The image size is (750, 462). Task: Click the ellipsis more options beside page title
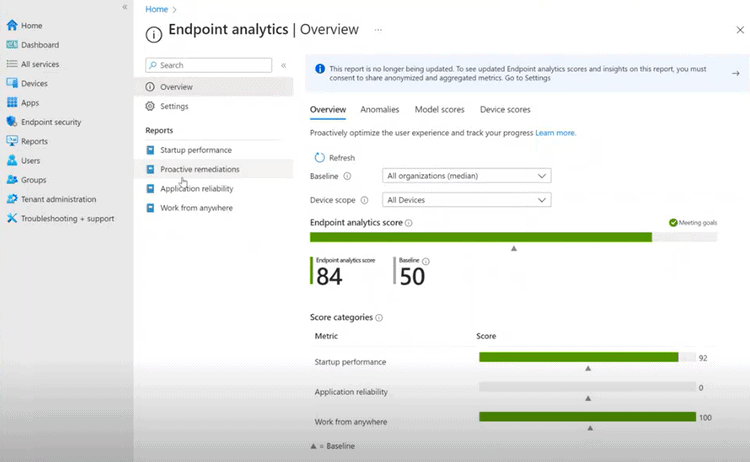[x=378, y=30]
